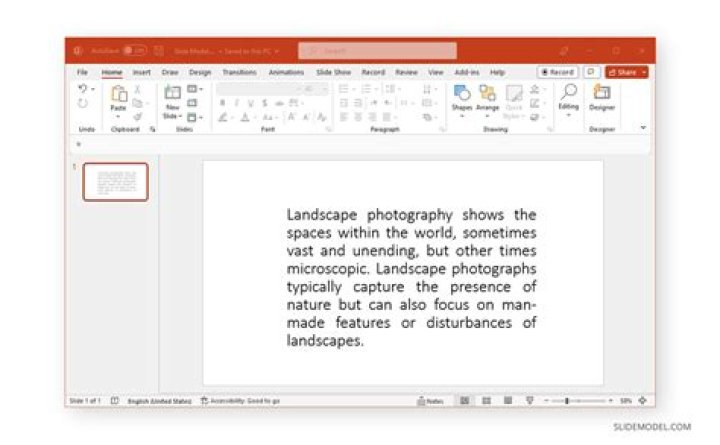This screenshot has width=720, height=445.
Task: Click the Format Painter brush icon
Action: tap(137, 117)
